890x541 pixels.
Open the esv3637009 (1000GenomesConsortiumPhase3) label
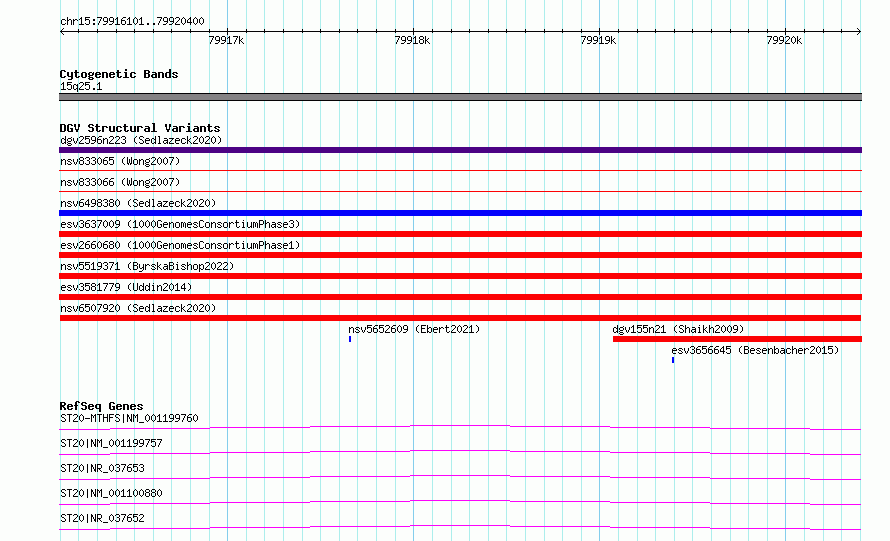[180, 224]
